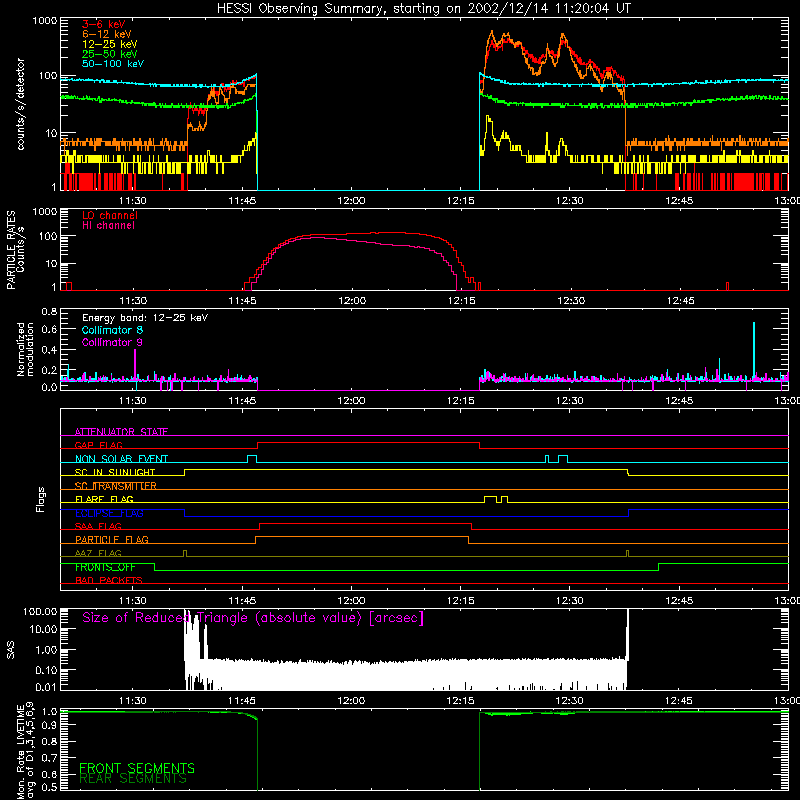The height and width of the screenshot is (800, 800).
Task: Click the FRONT SEGMENTS legend label
Action: (137, 768)
